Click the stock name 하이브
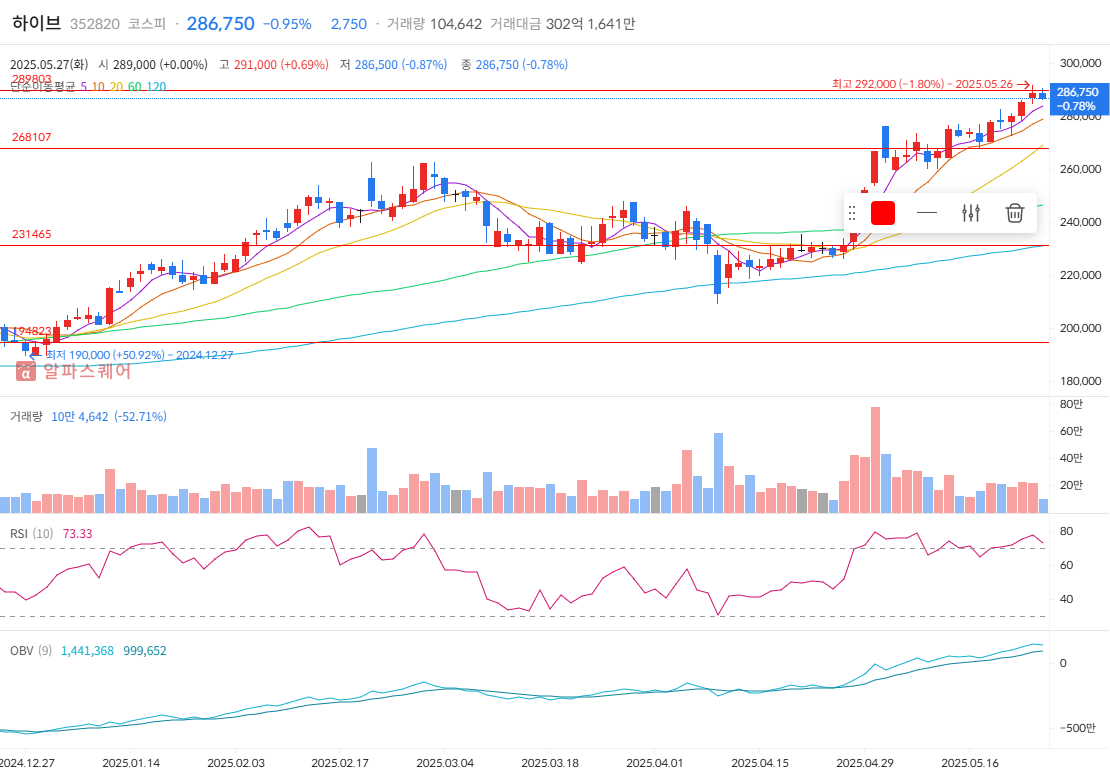 pos(36,23)
